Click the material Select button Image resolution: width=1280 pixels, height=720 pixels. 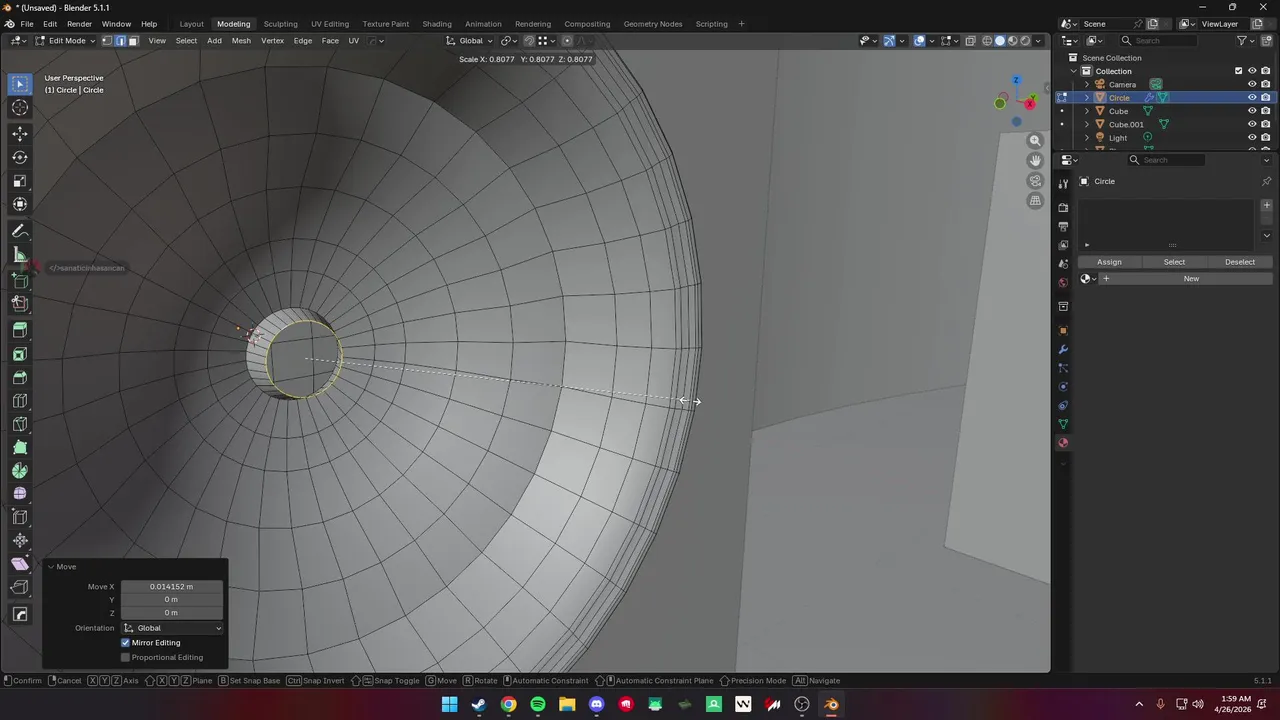tap(1174, 262)
